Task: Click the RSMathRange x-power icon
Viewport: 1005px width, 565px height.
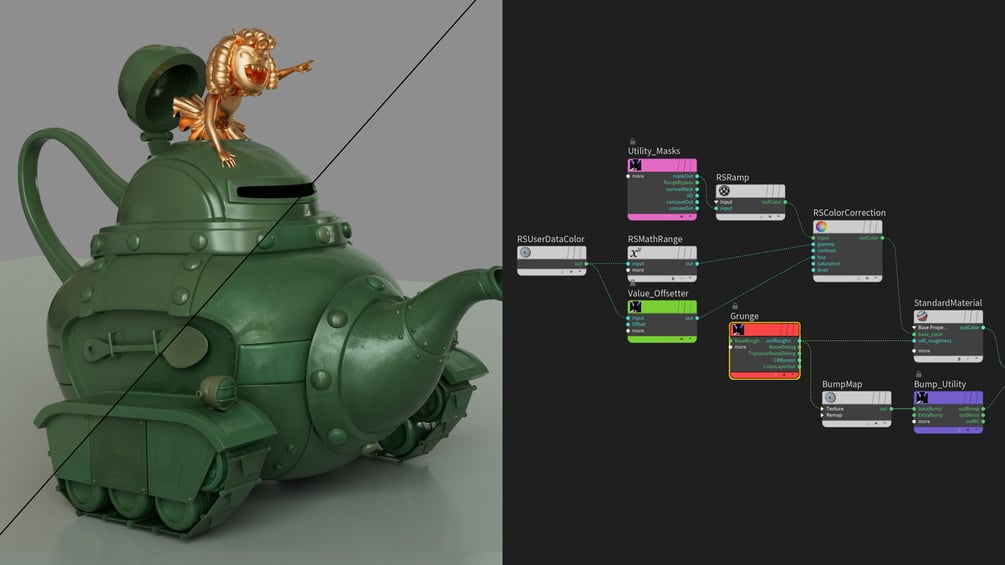Action: point(635,252)
